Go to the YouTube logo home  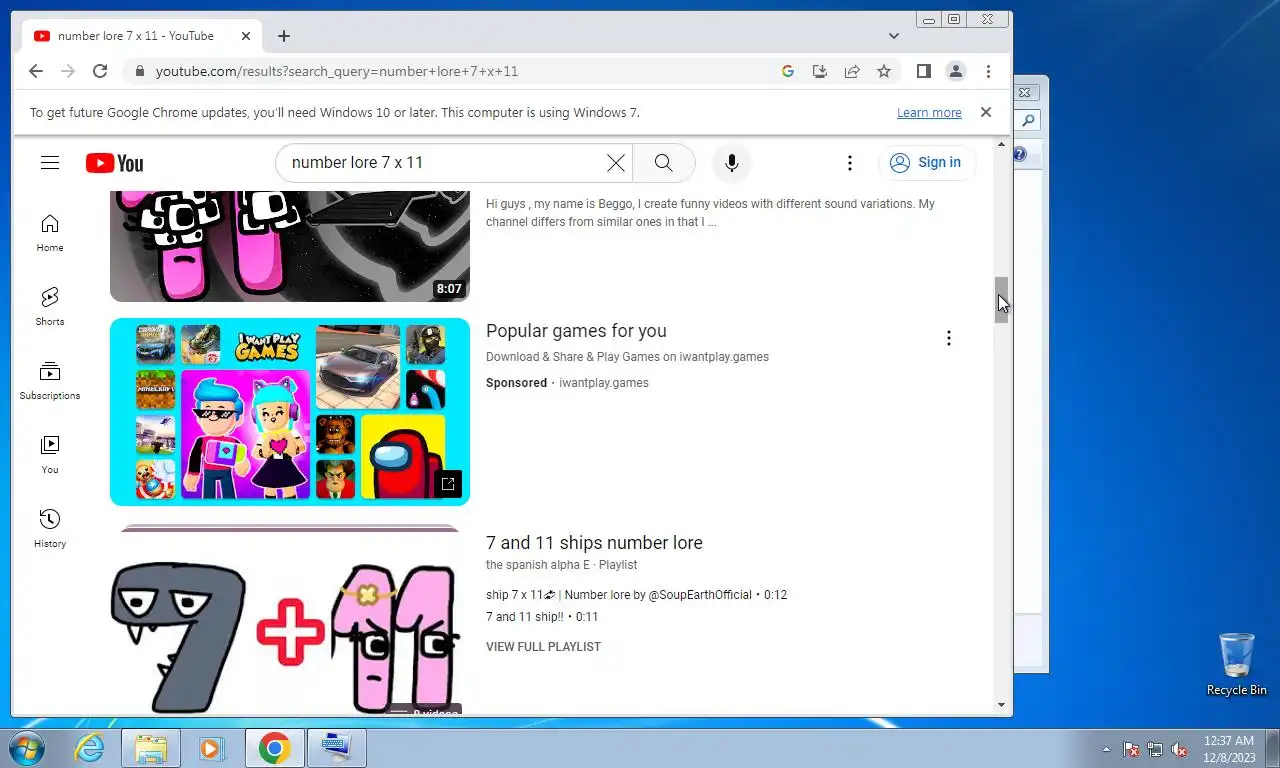click(114, 163)
